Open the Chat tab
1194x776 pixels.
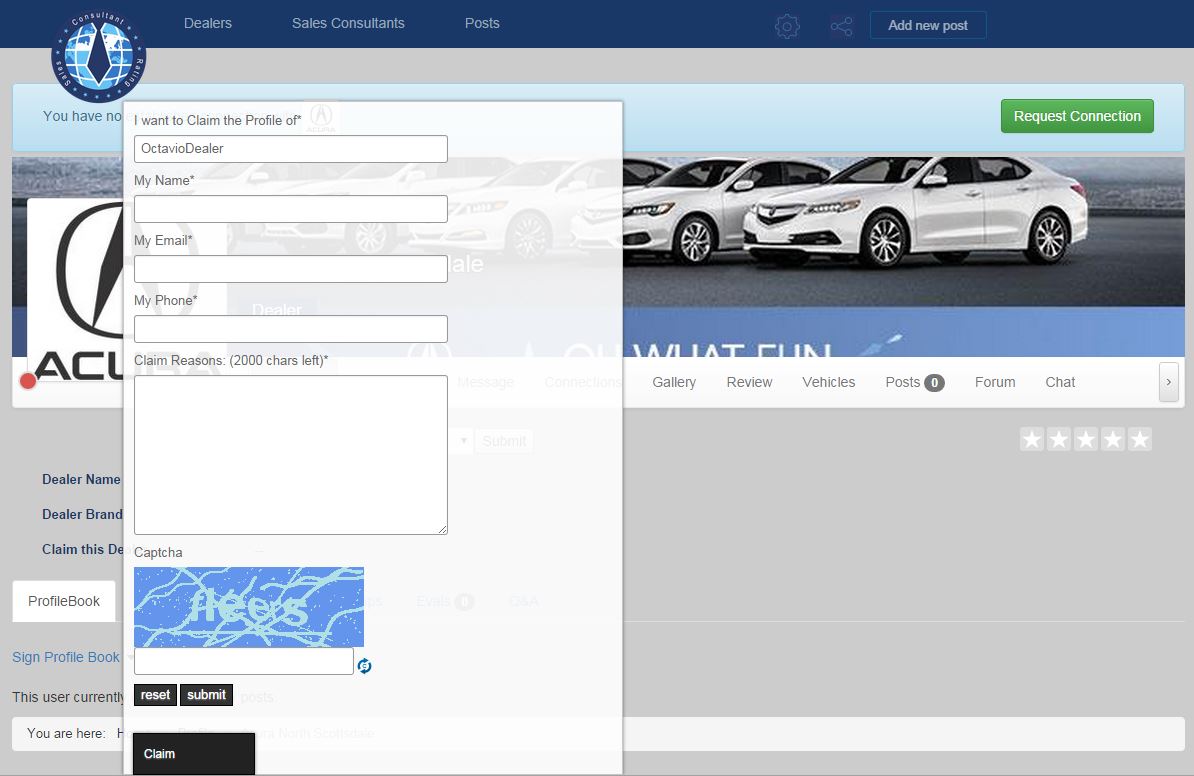(x=1060, y=382)
